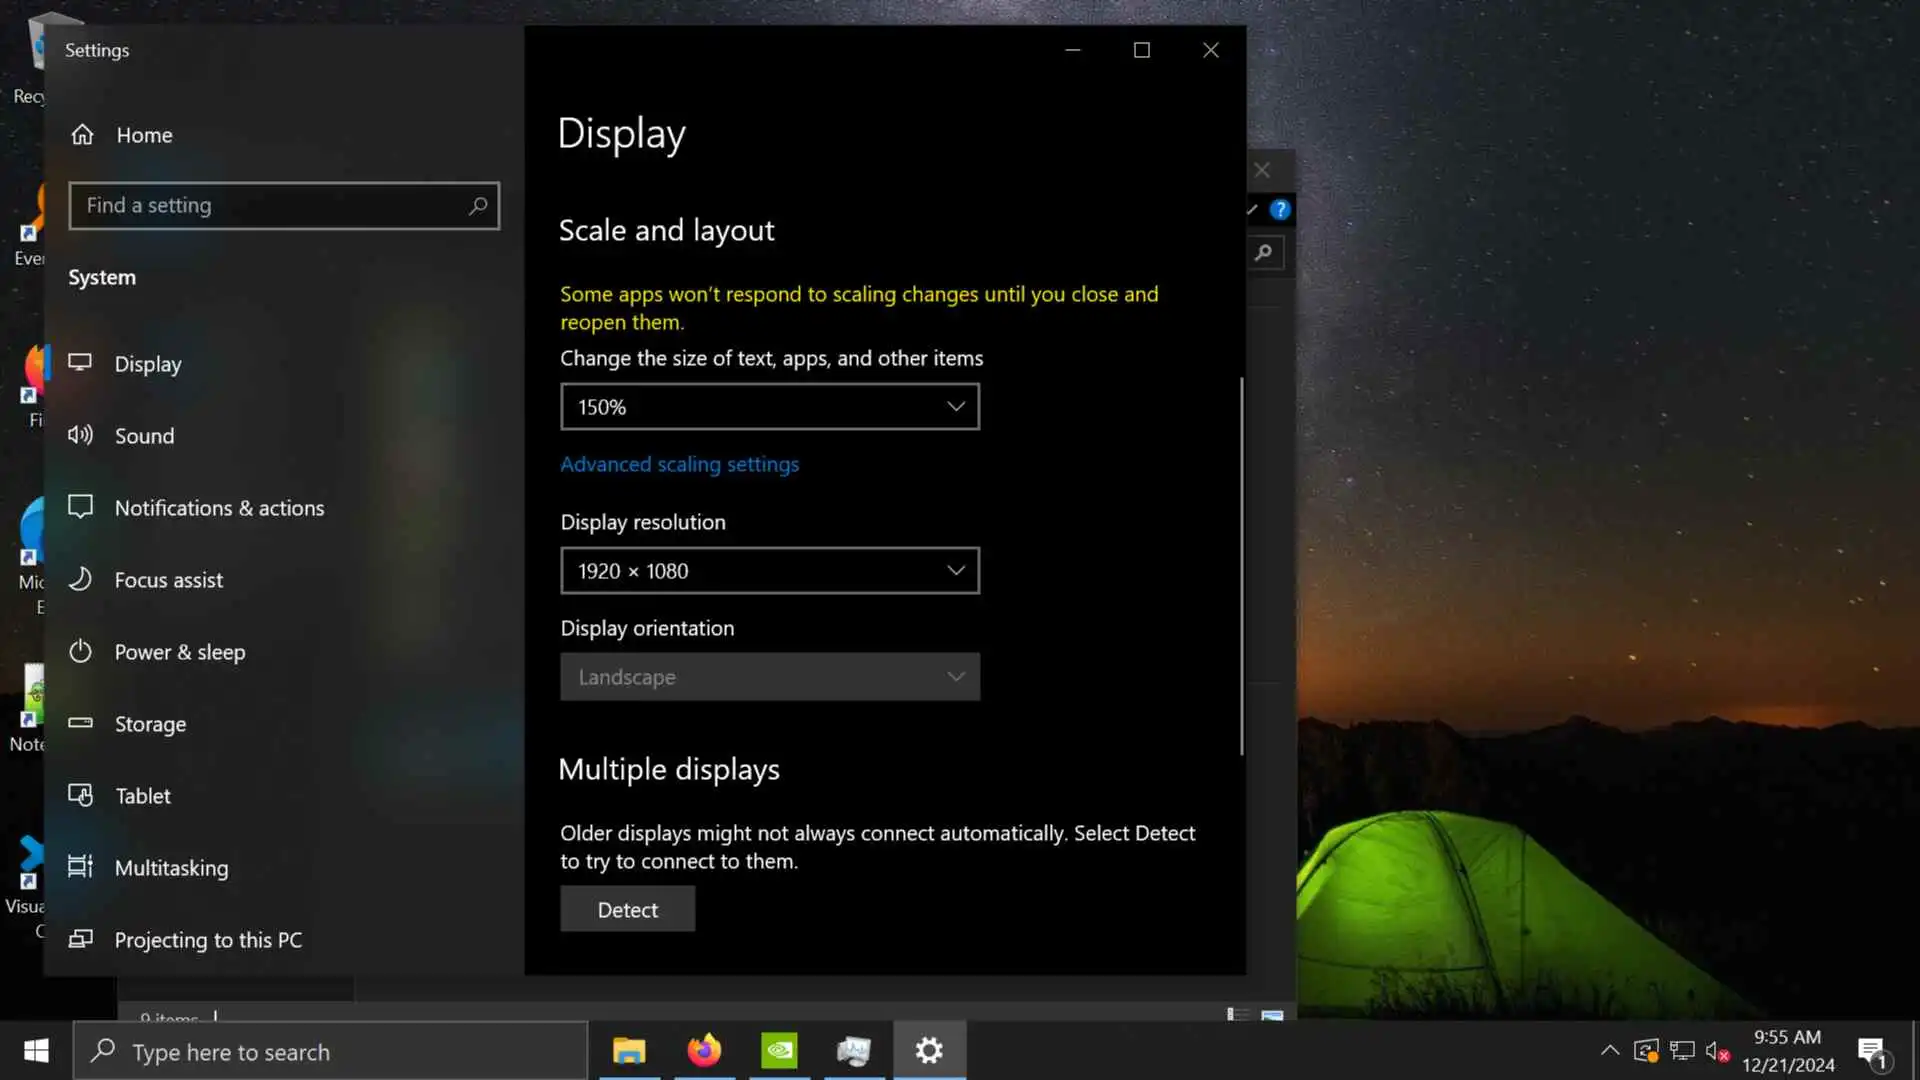The image size is (1920, 1080).
Task: Open the 1920 × 1080 resolution dropdown
Action: pyautogui.click(x=769, y=571)
